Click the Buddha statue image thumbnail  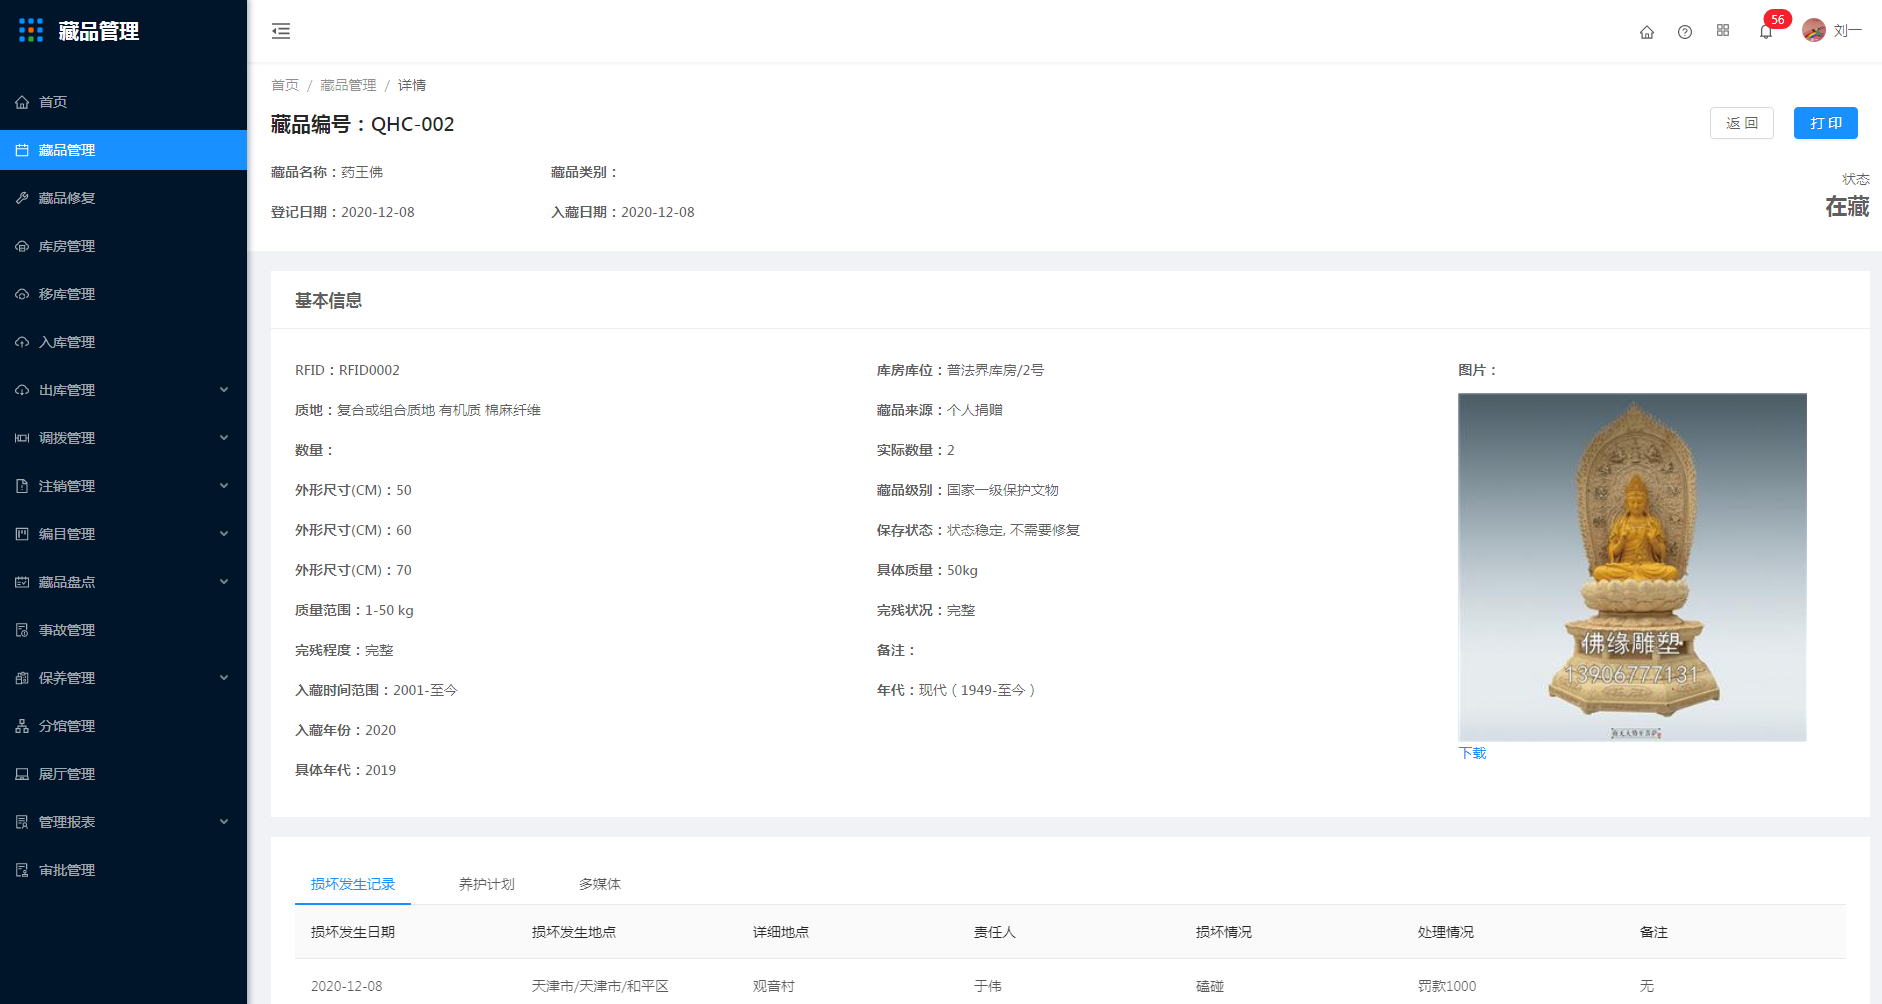click(1632, 567)
